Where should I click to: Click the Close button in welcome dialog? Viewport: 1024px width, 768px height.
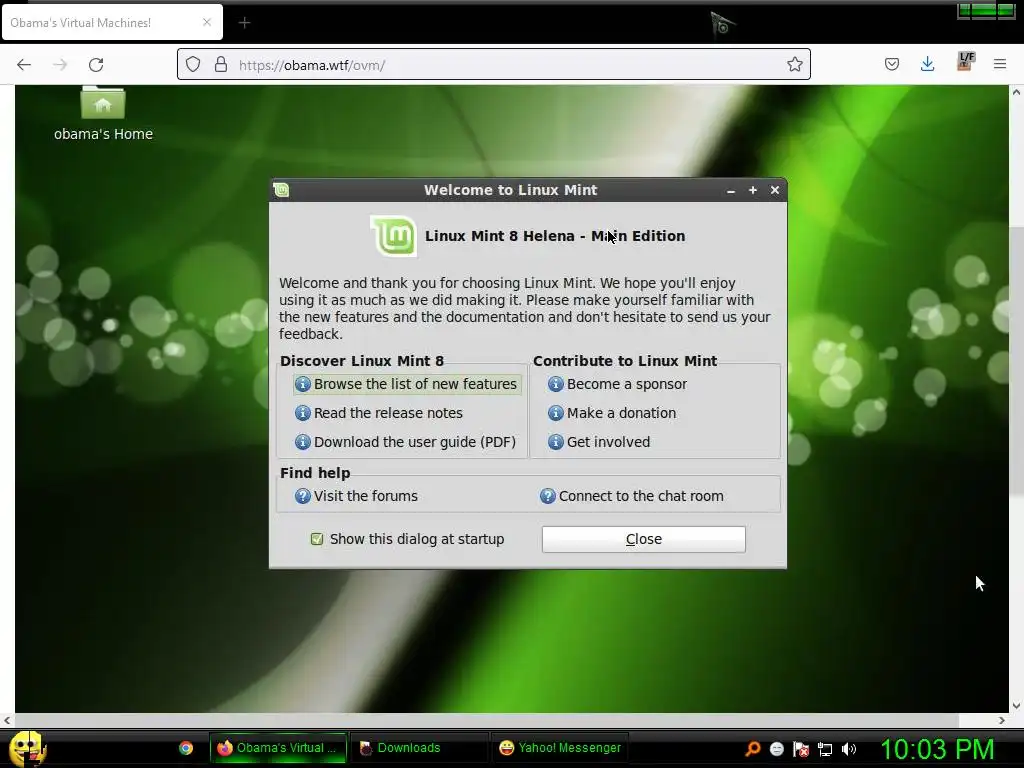(643, 539)
